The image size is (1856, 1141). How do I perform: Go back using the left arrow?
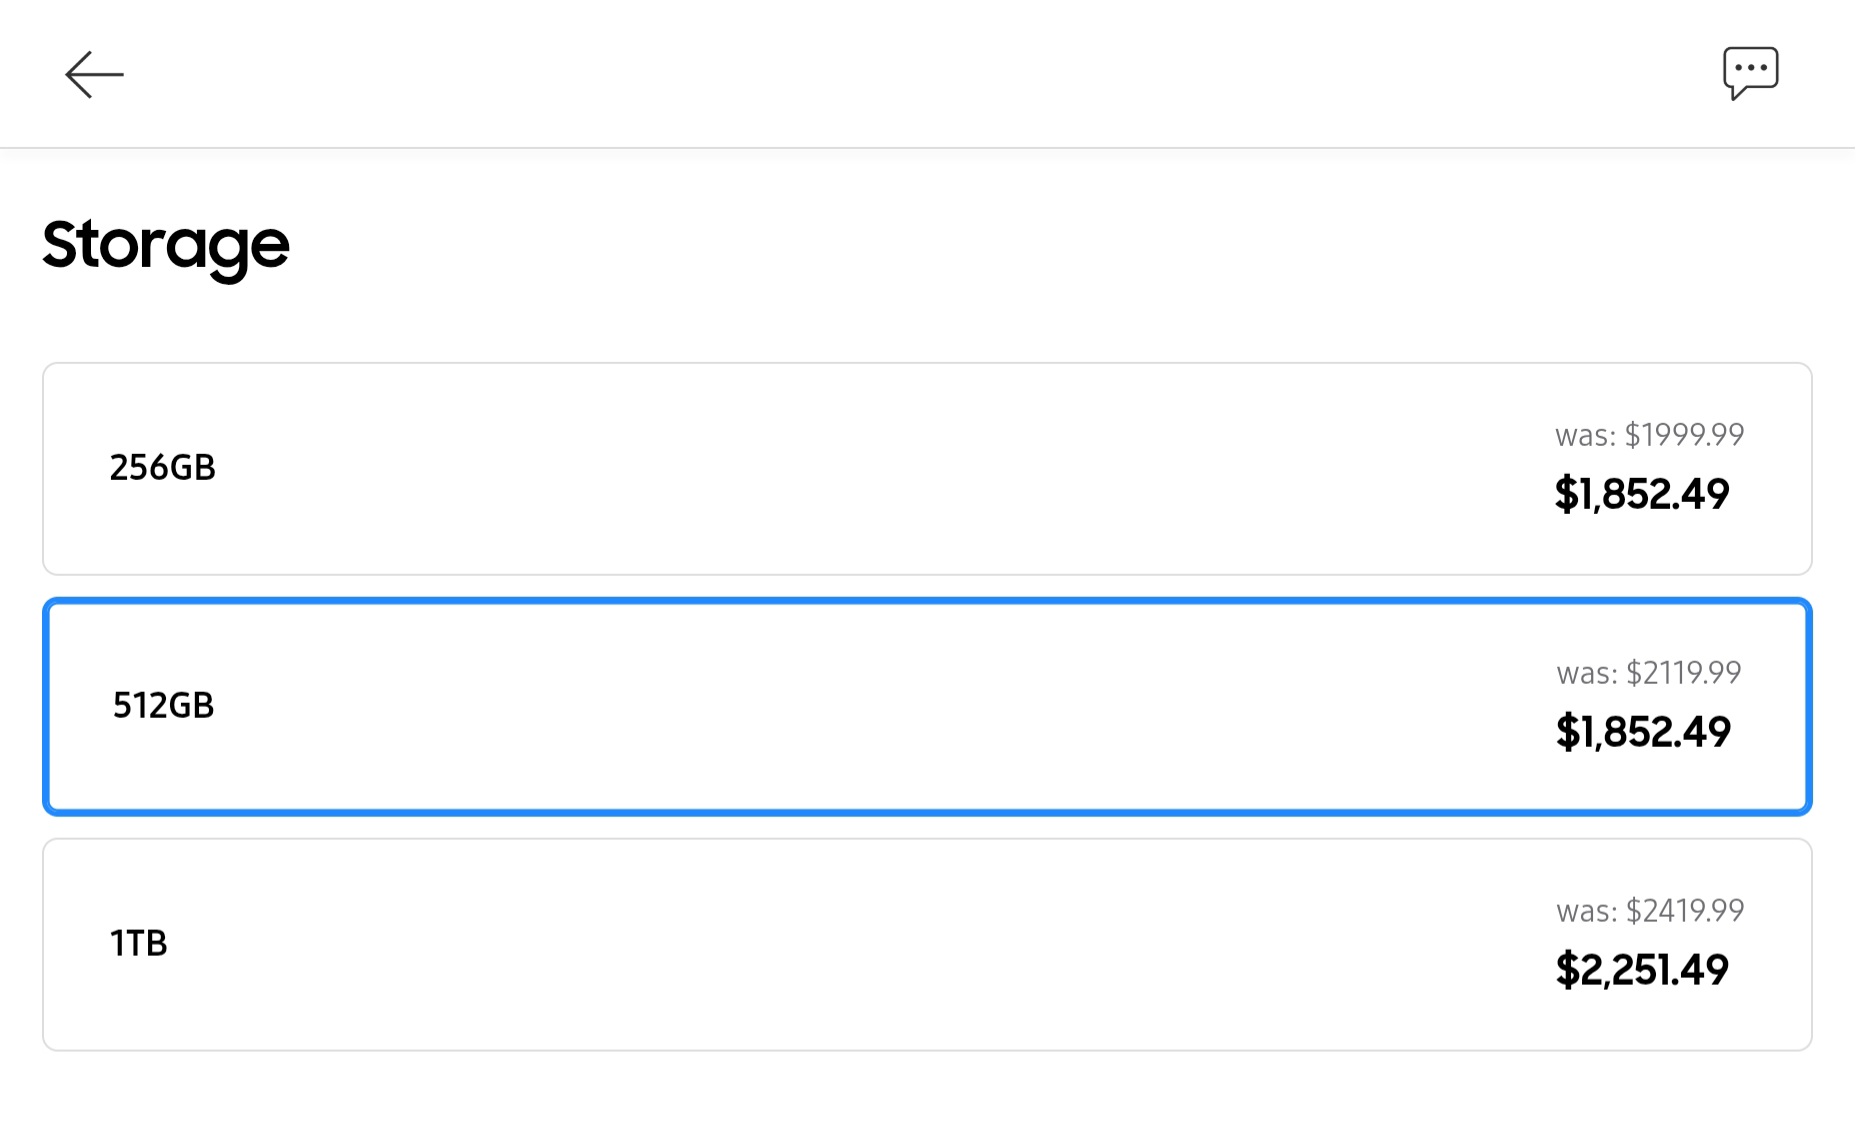(x=94, y=75)
